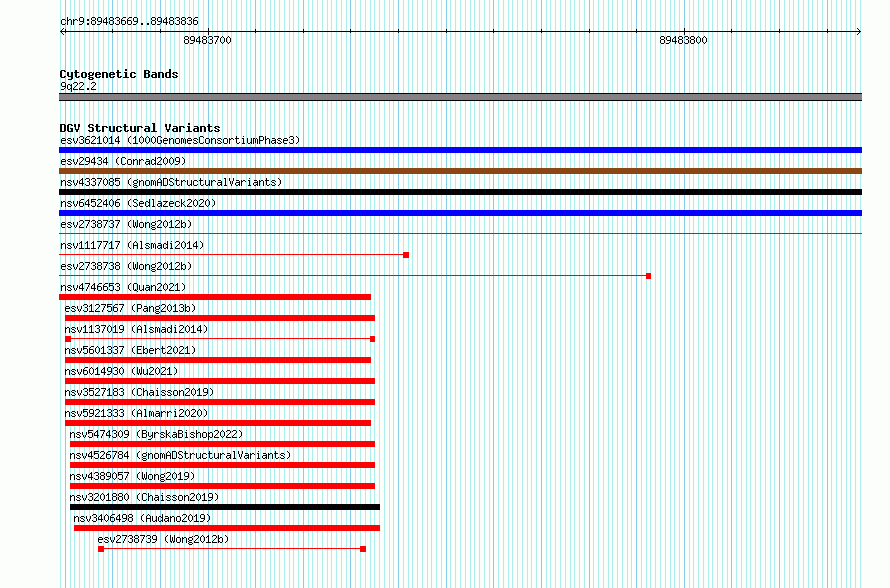Open variant nsv5601337 (Ebert2021) label
Image resolution: width=890 pixels, height=588 pixels.
[x=130, y=350]
